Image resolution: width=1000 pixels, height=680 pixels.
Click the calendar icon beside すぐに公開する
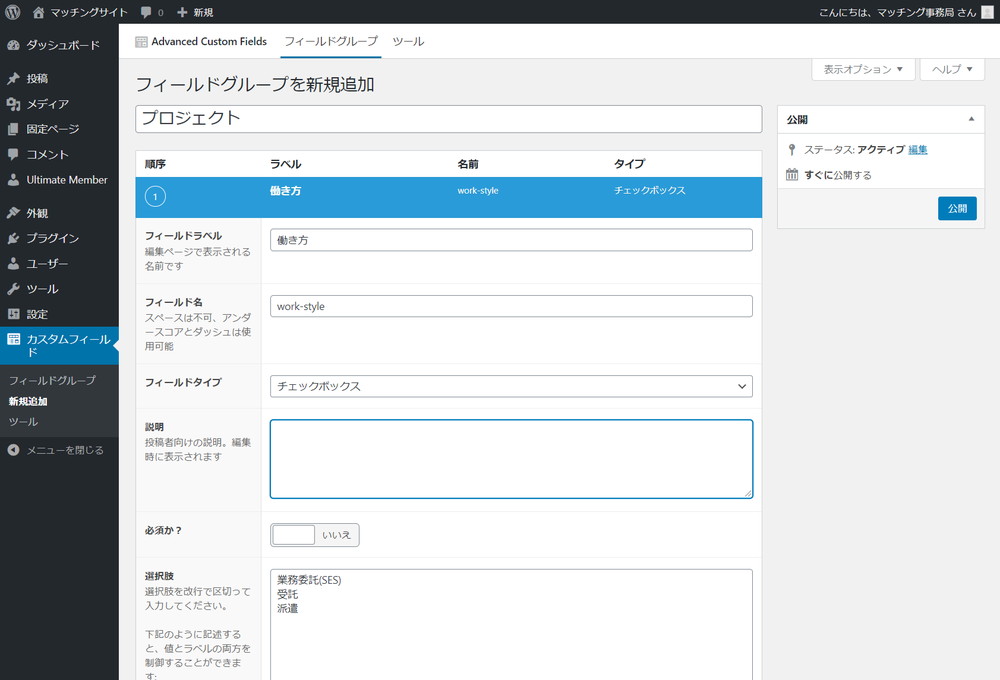(791, 175)
